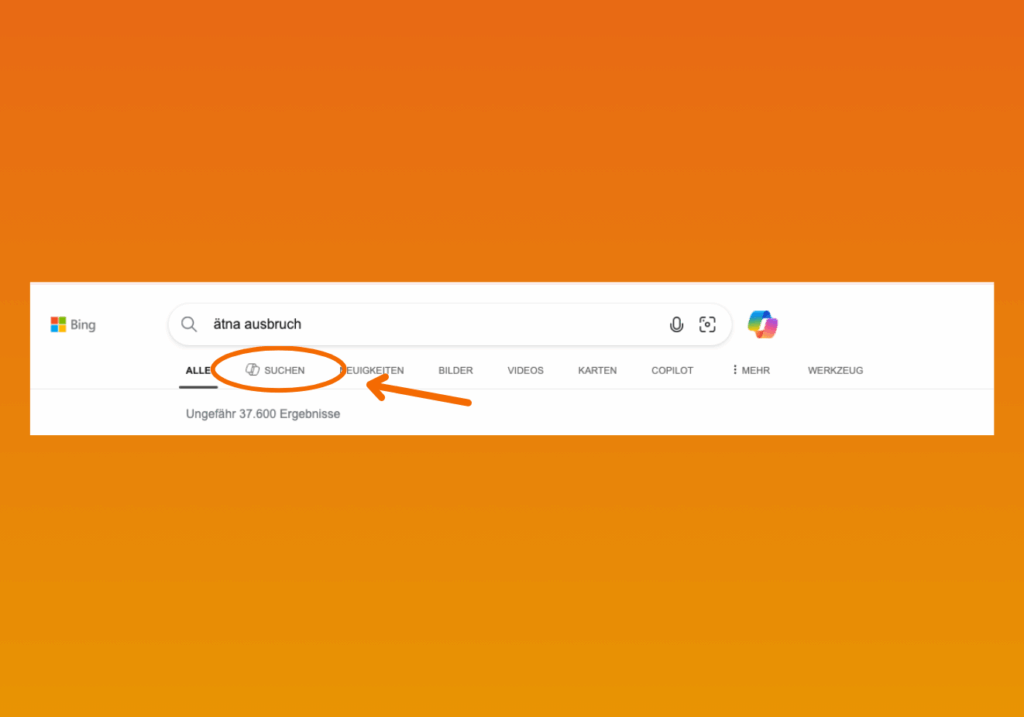The width and height of the screenshot is (1024, 717).
Task: Switch to the SUCHEN tab
Action: (x=284, y=370)
